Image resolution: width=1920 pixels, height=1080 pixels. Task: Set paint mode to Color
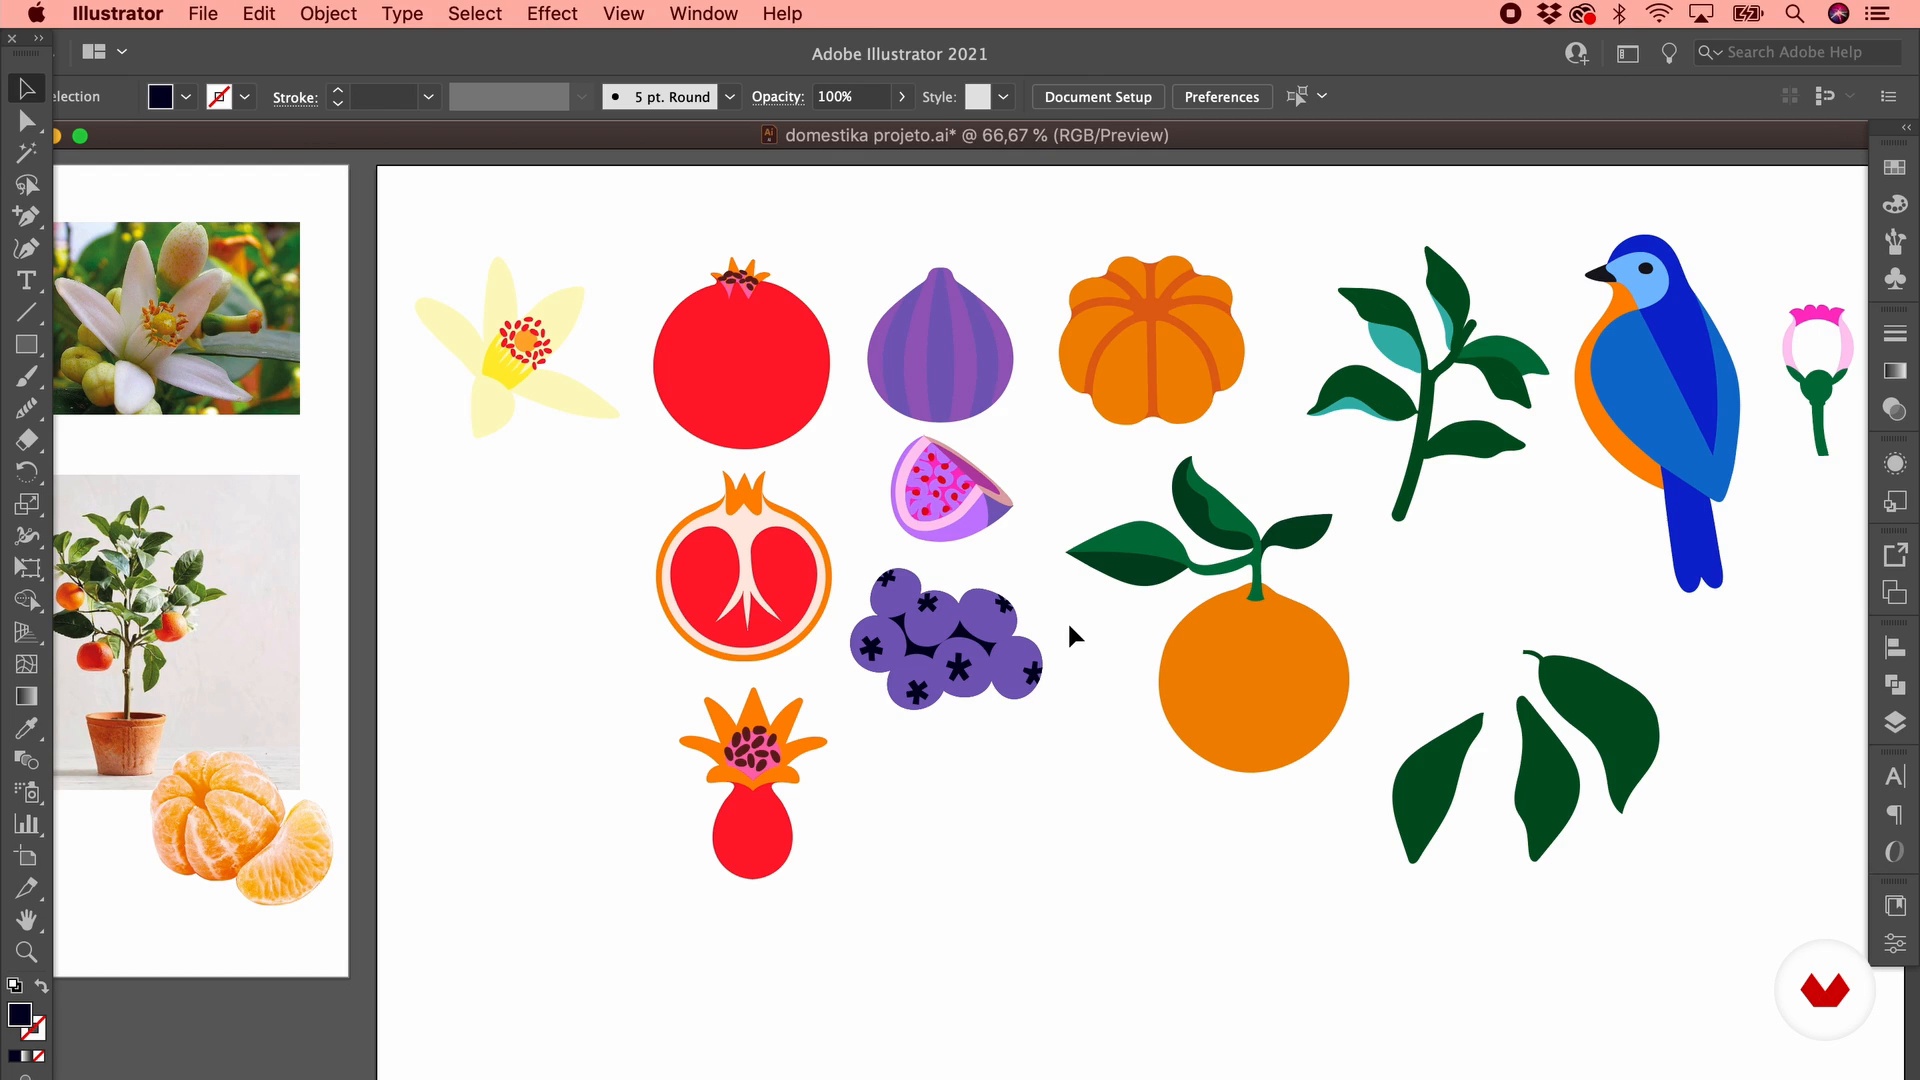point(15,1056)
